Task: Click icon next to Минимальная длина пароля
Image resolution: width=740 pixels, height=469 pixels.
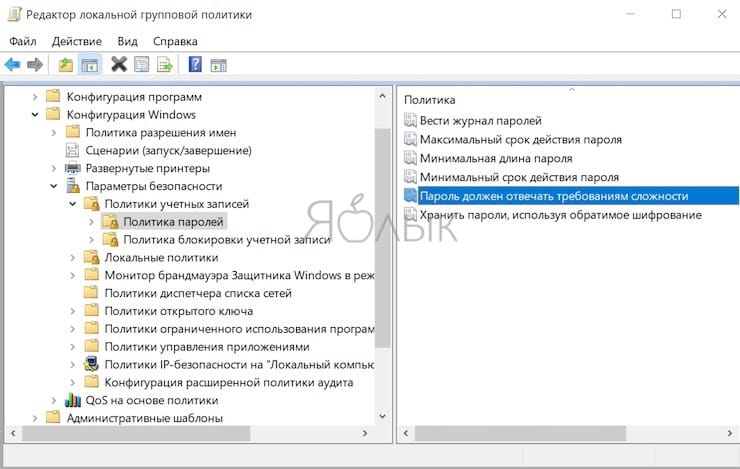Action: [x=410, y=158]
